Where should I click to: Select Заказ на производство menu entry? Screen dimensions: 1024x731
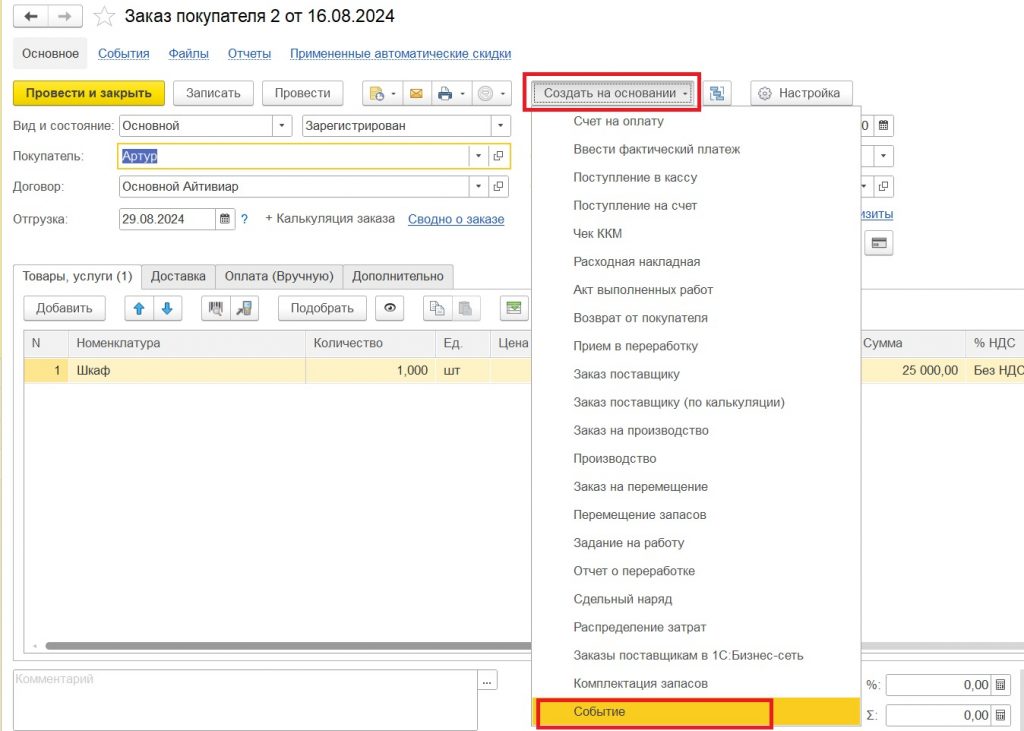696,430
